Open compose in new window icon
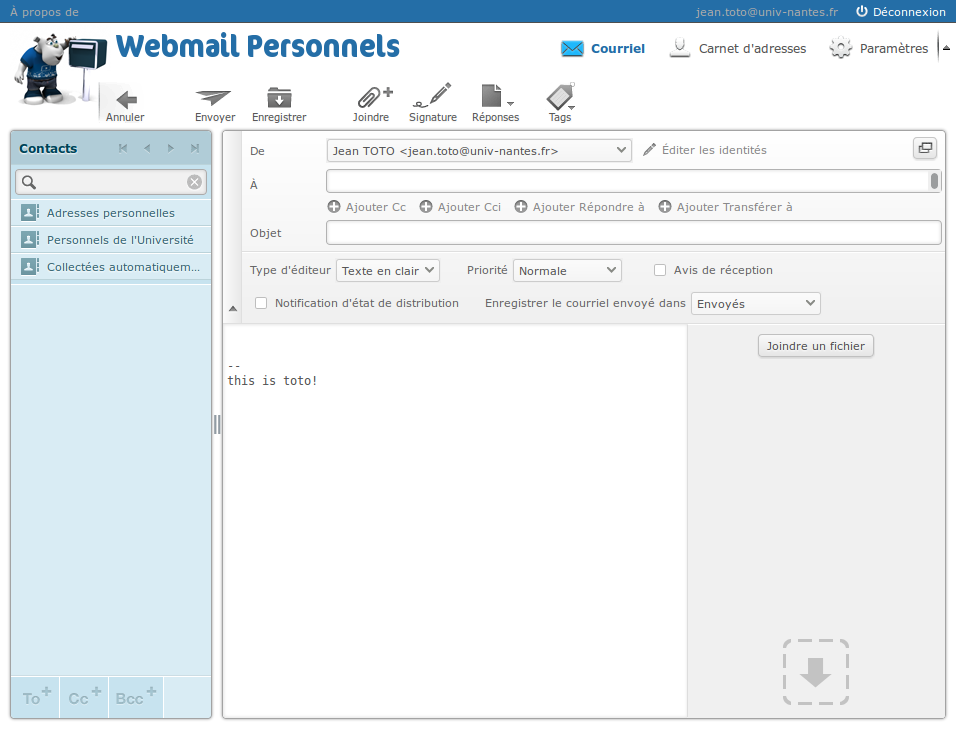The width and height of the screenshot is (956, 739). tap(924, 148)
